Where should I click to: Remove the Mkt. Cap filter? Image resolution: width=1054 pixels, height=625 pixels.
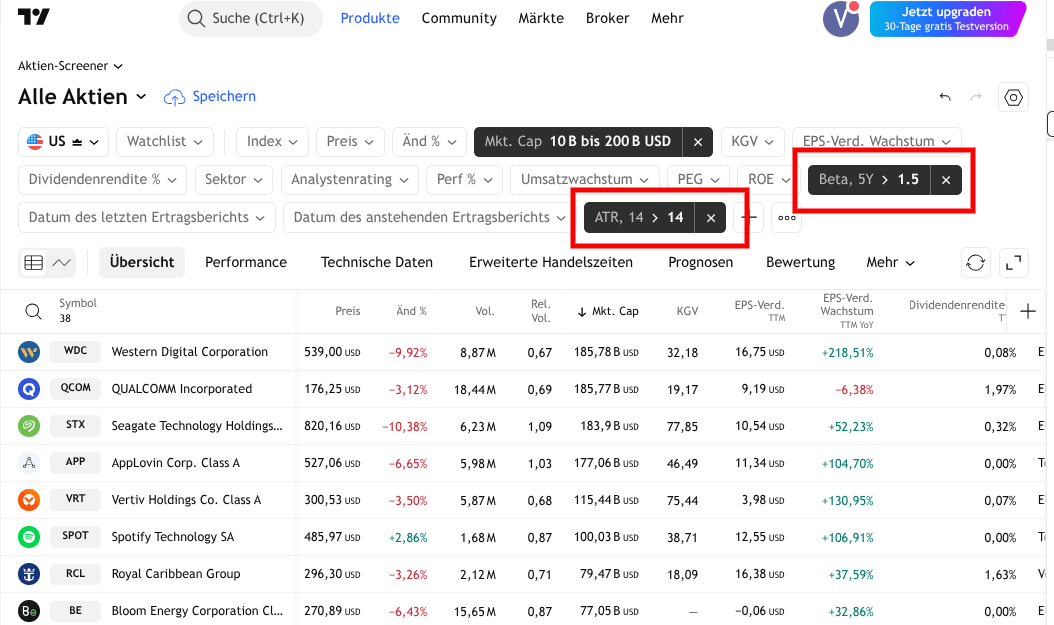pyautogui.click(x=698, y=142)
